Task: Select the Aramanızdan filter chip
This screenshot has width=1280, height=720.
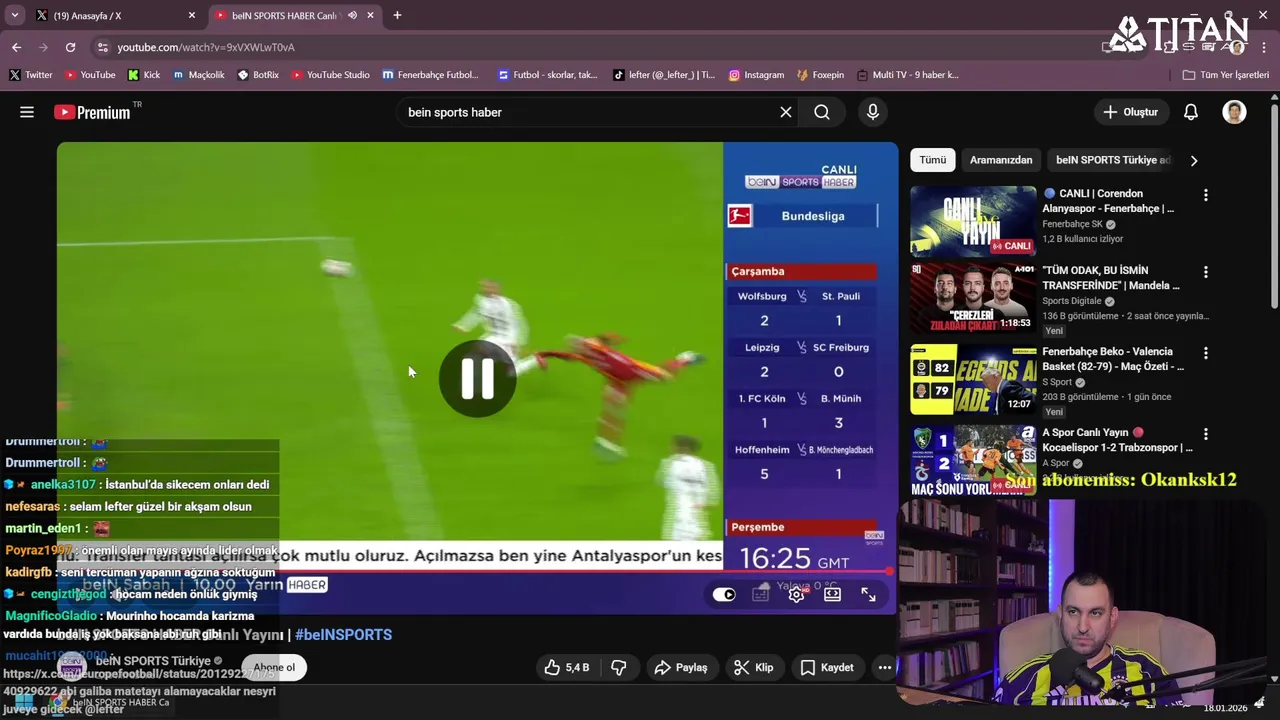Action: [1001, 160]
